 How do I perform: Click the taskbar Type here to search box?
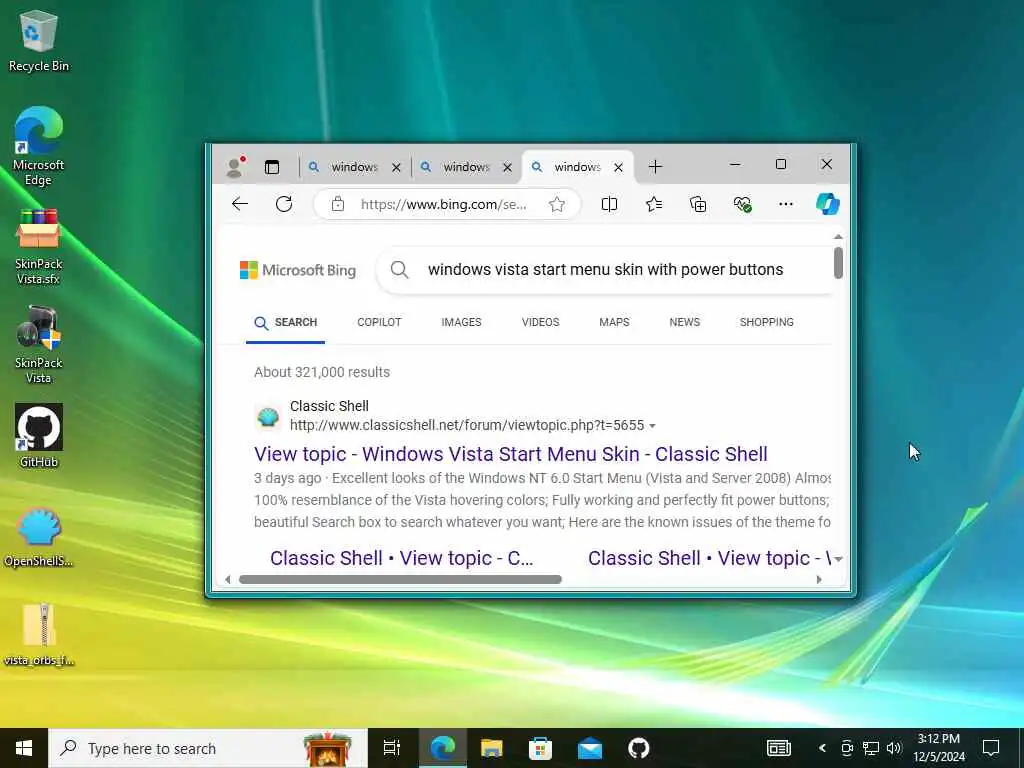coord(208,748)
